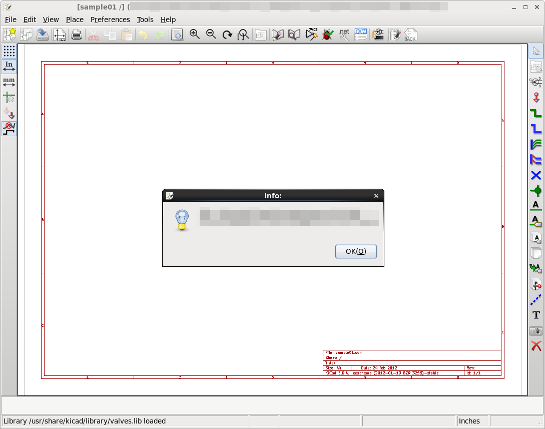Click the New schematic project icon
545x429 pixels.
pyautogui.click(x=10, y=35)
